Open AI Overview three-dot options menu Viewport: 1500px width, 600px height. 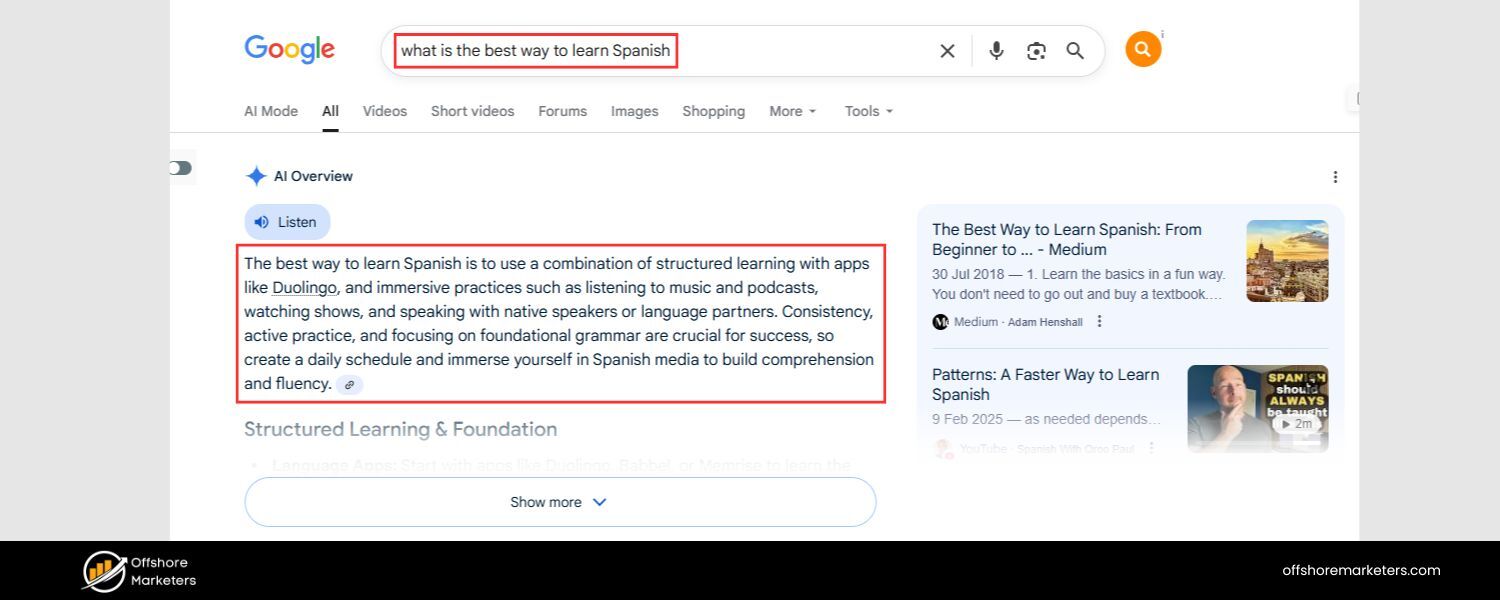point(1335,177)
